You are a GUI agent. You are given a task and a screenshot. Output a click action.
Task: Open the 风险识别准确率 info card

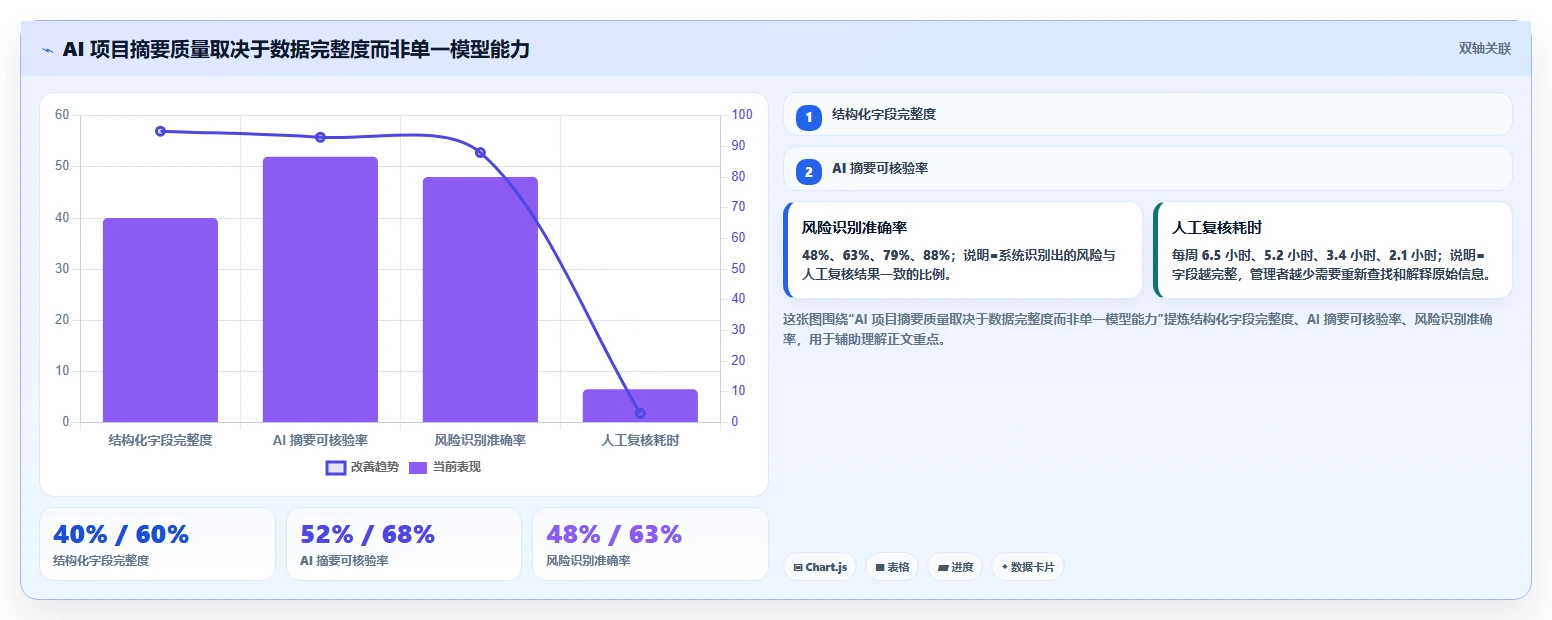point(962,250)
